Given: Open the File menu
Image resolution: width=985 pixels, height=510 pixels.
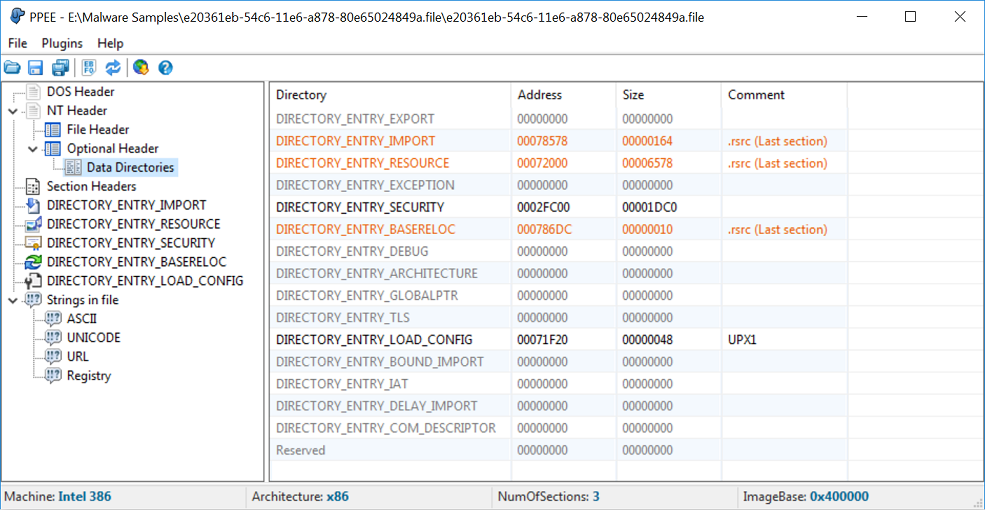Looking at the screenshot, I should pyautogui.click(x=18, y=43).
